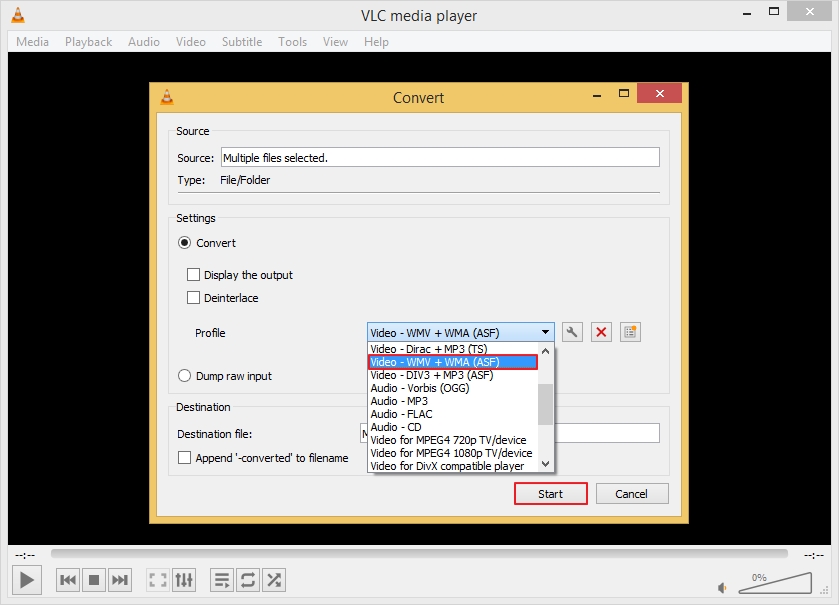839x605 pixels.
Task: Choose Video - WMV + WMA (ASF) list entry
Action: 453,362
